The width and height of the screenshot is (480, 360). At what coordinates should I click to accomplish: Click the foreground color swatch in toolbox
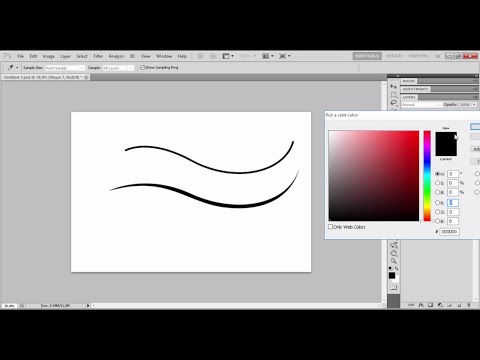click(x=392, y=275)
